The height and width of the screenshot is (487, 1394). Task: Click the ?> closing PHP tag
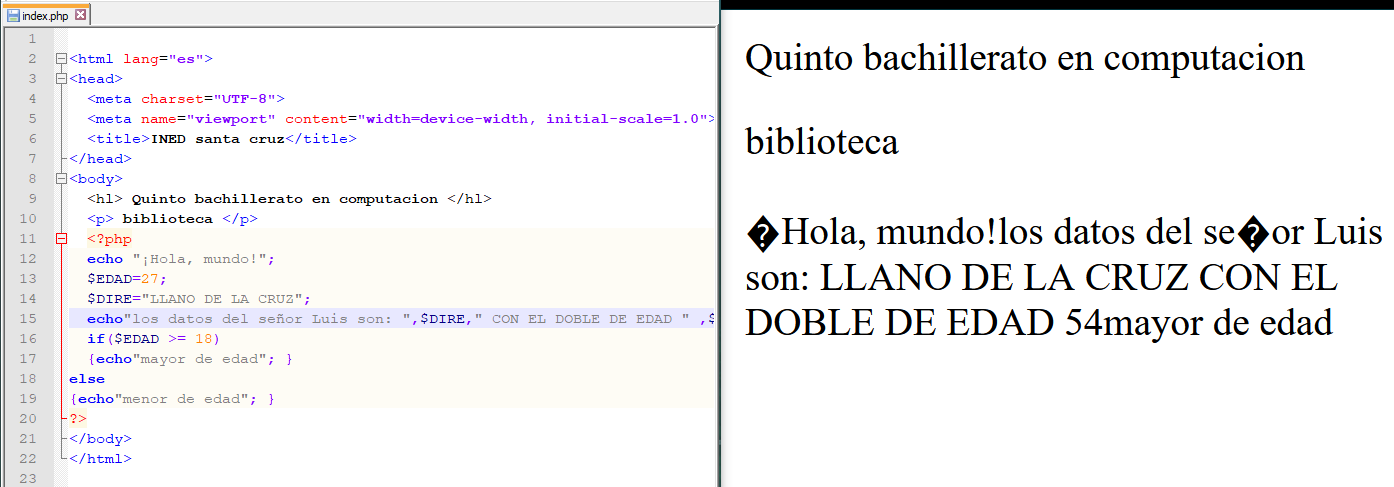tap(78, 419)
